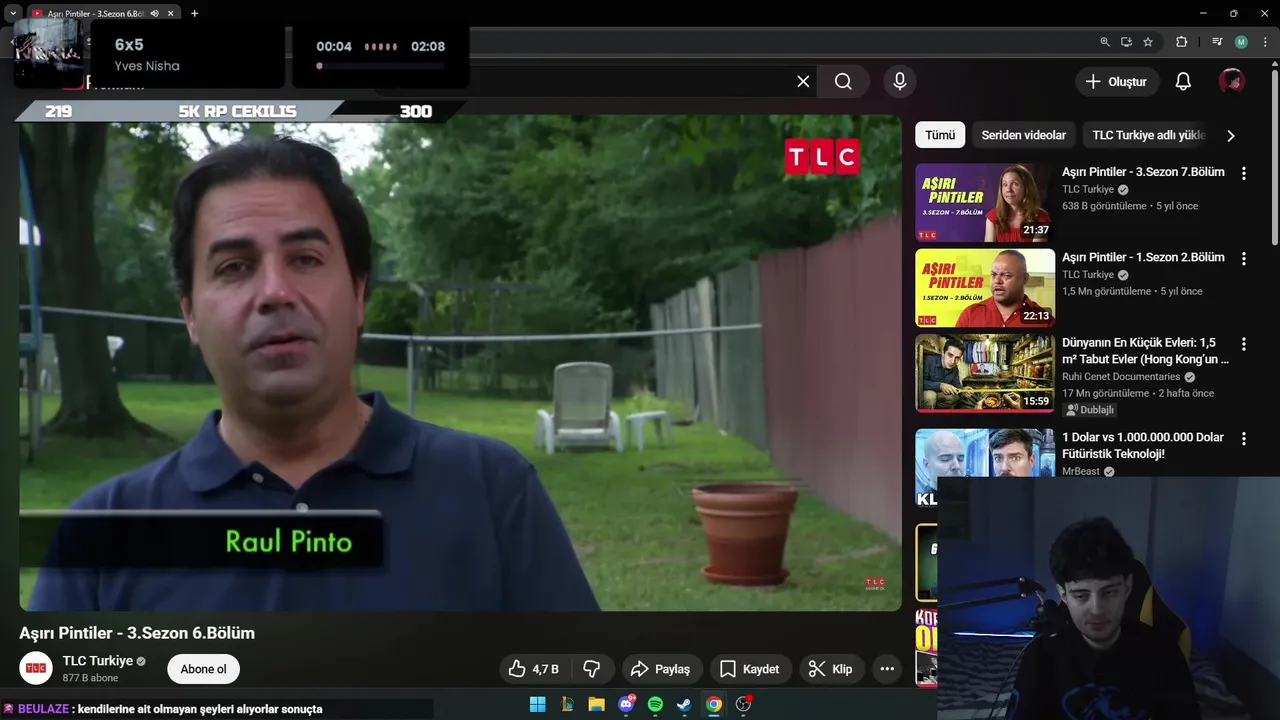Viewport: 1280px width, 720px height.
Task: Click the Yves Nisha artist name overlay
Action: click(x=147, y=66)
